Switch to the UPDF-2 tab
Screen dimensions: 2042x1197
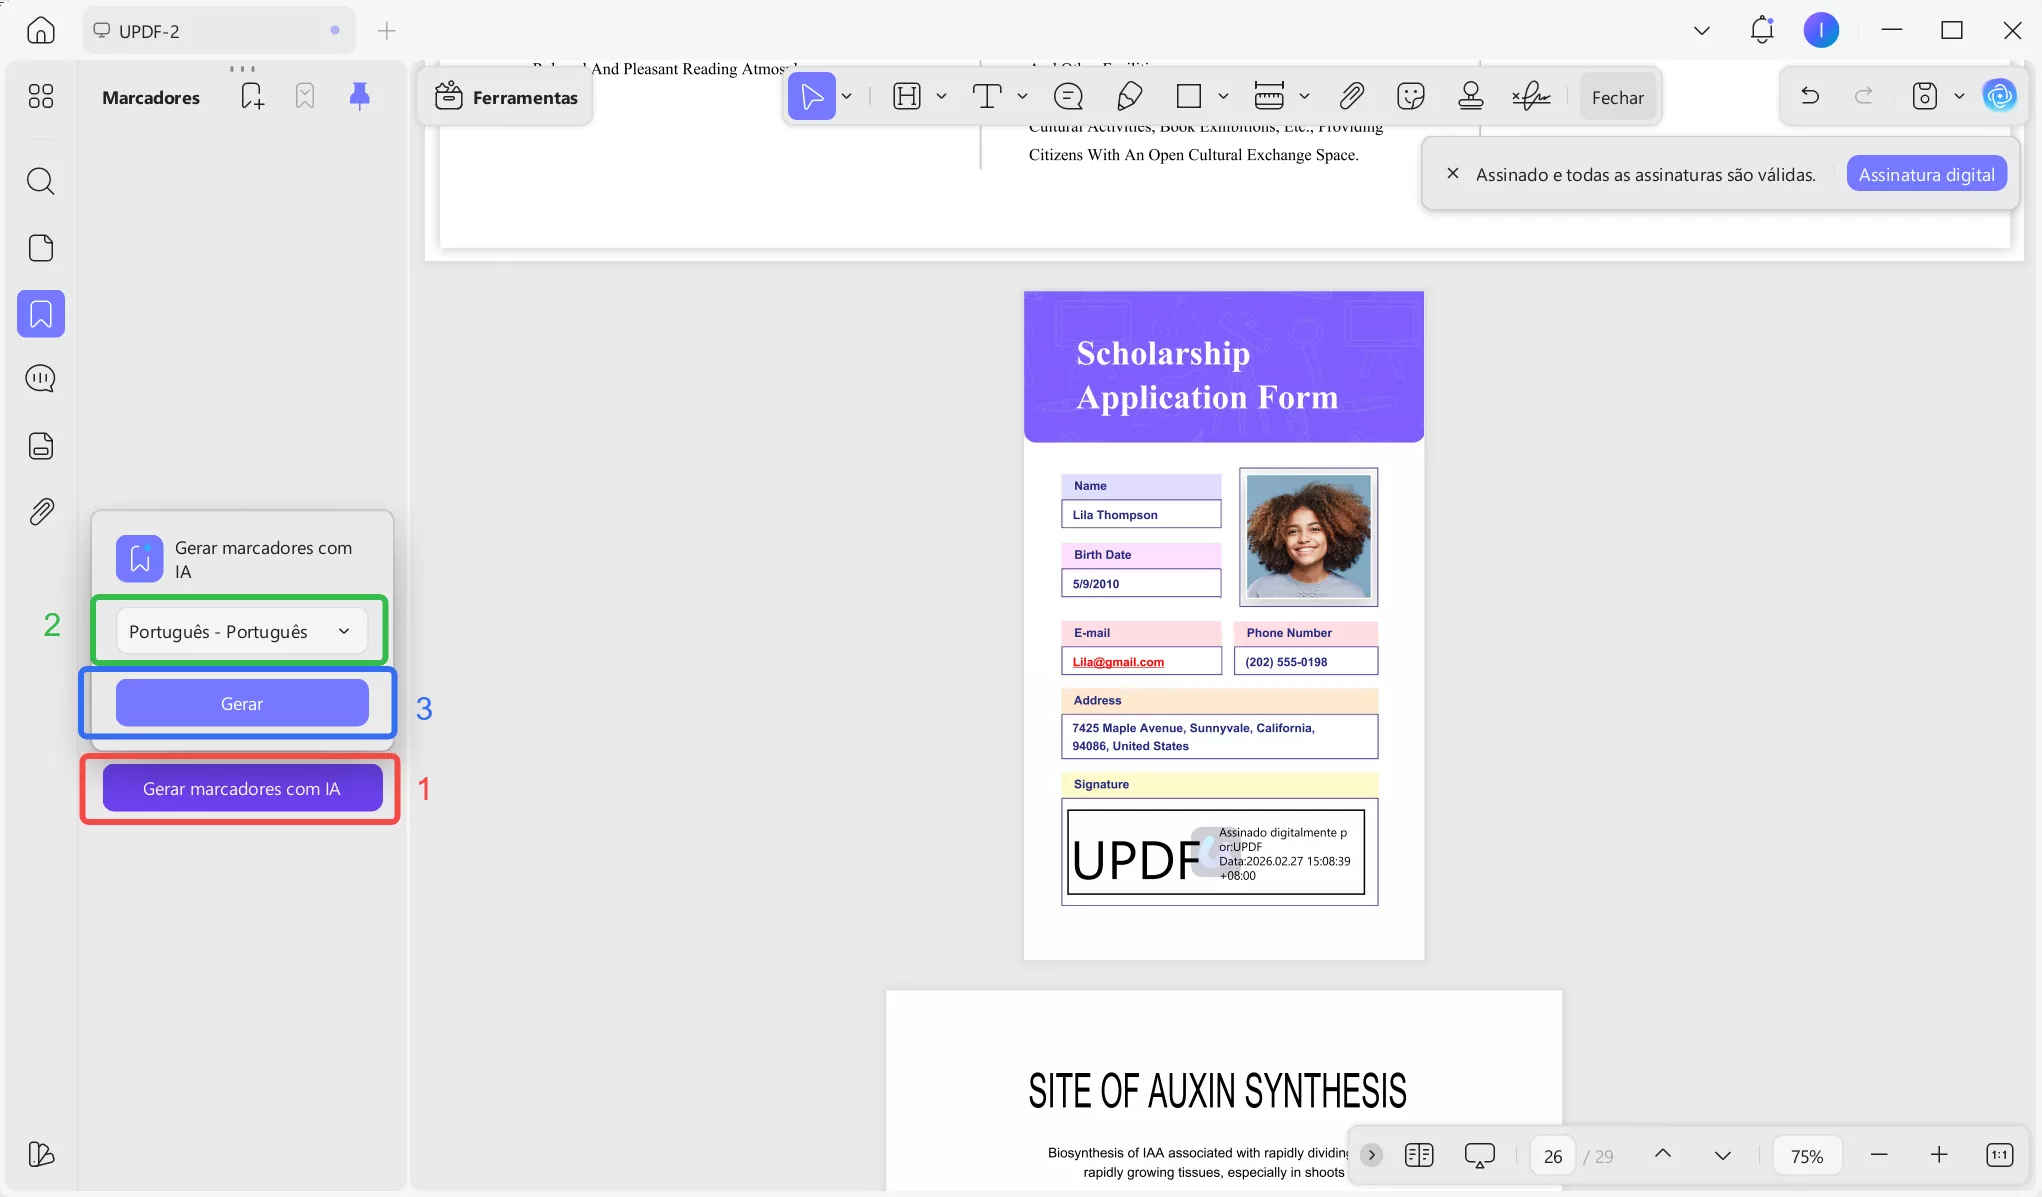pyautogui.click(x=150, y=31)
